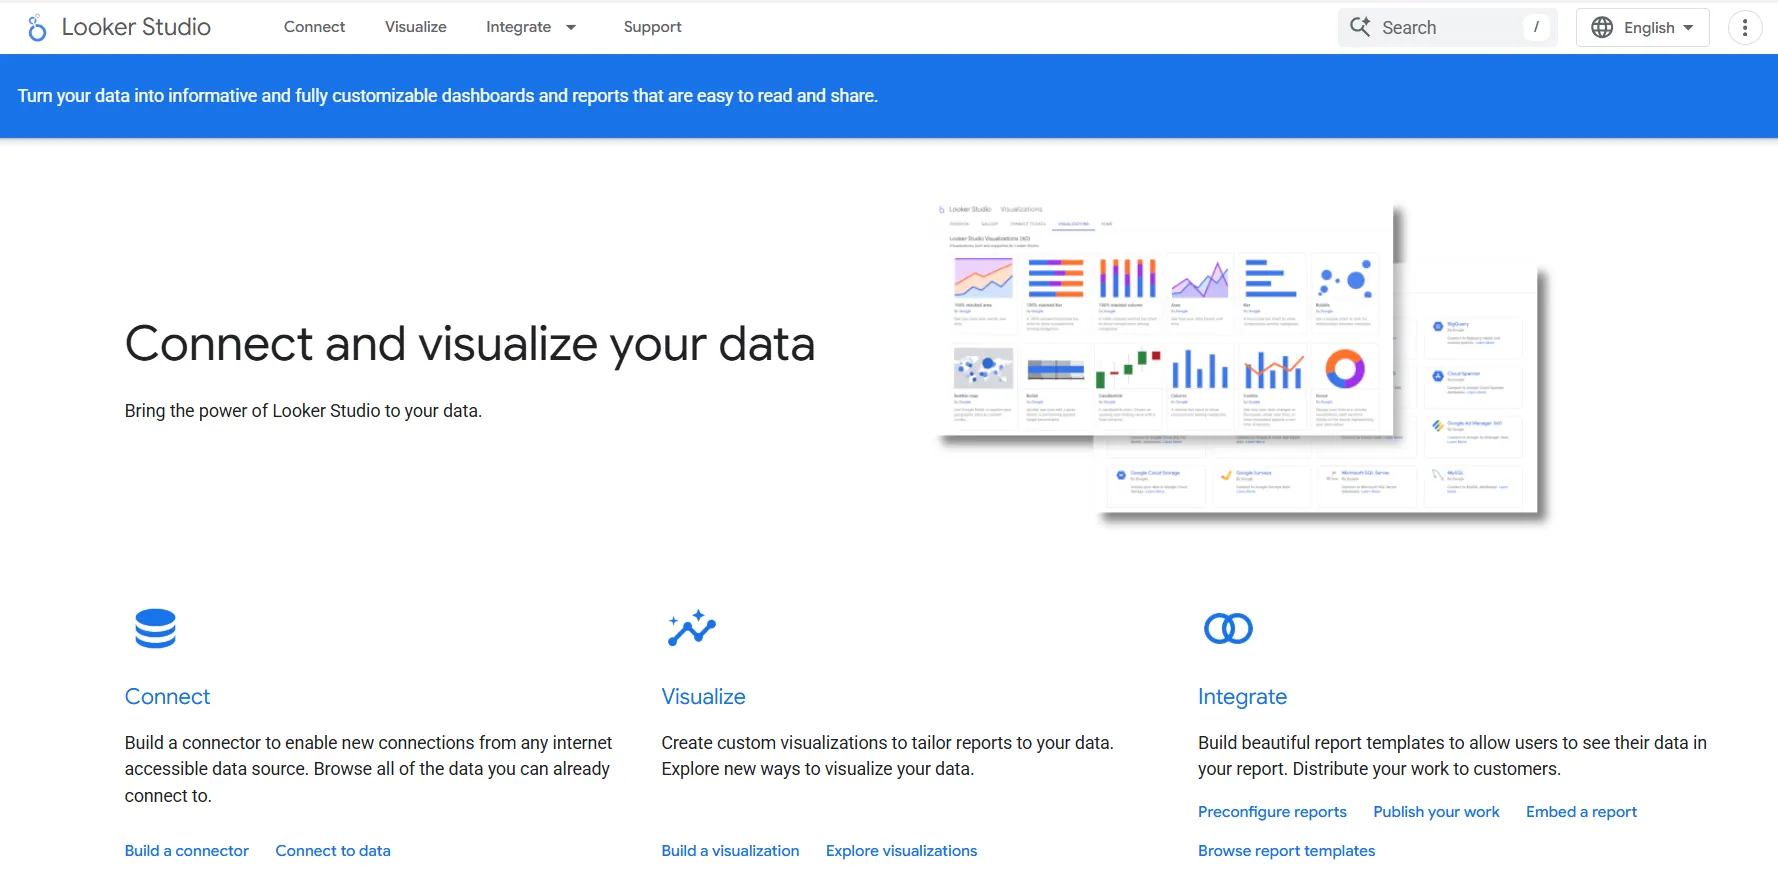Click the Visualize sparkle chart icon
The image size is (1778, 887).
tap(692, 629)
